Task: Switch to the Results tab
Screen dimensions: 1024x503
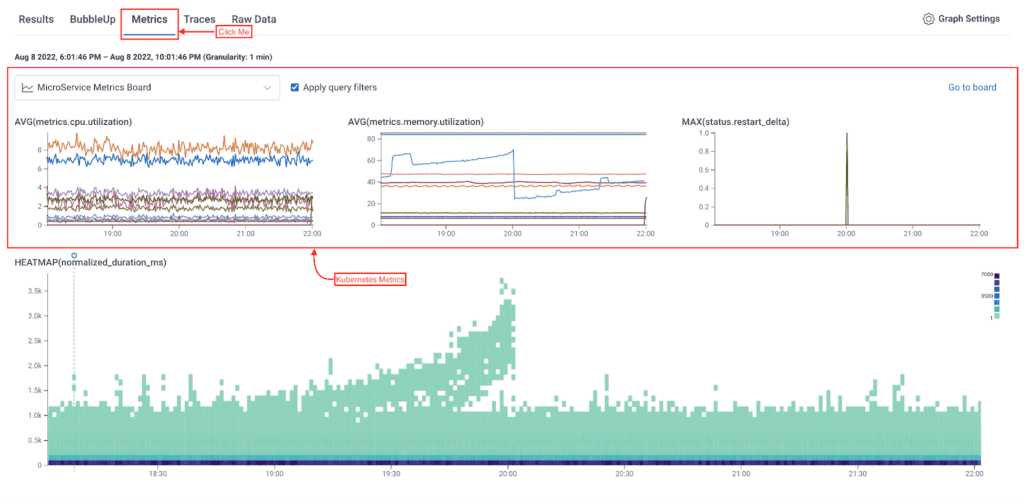Action: pyautogui.click(x=36, y=19)
